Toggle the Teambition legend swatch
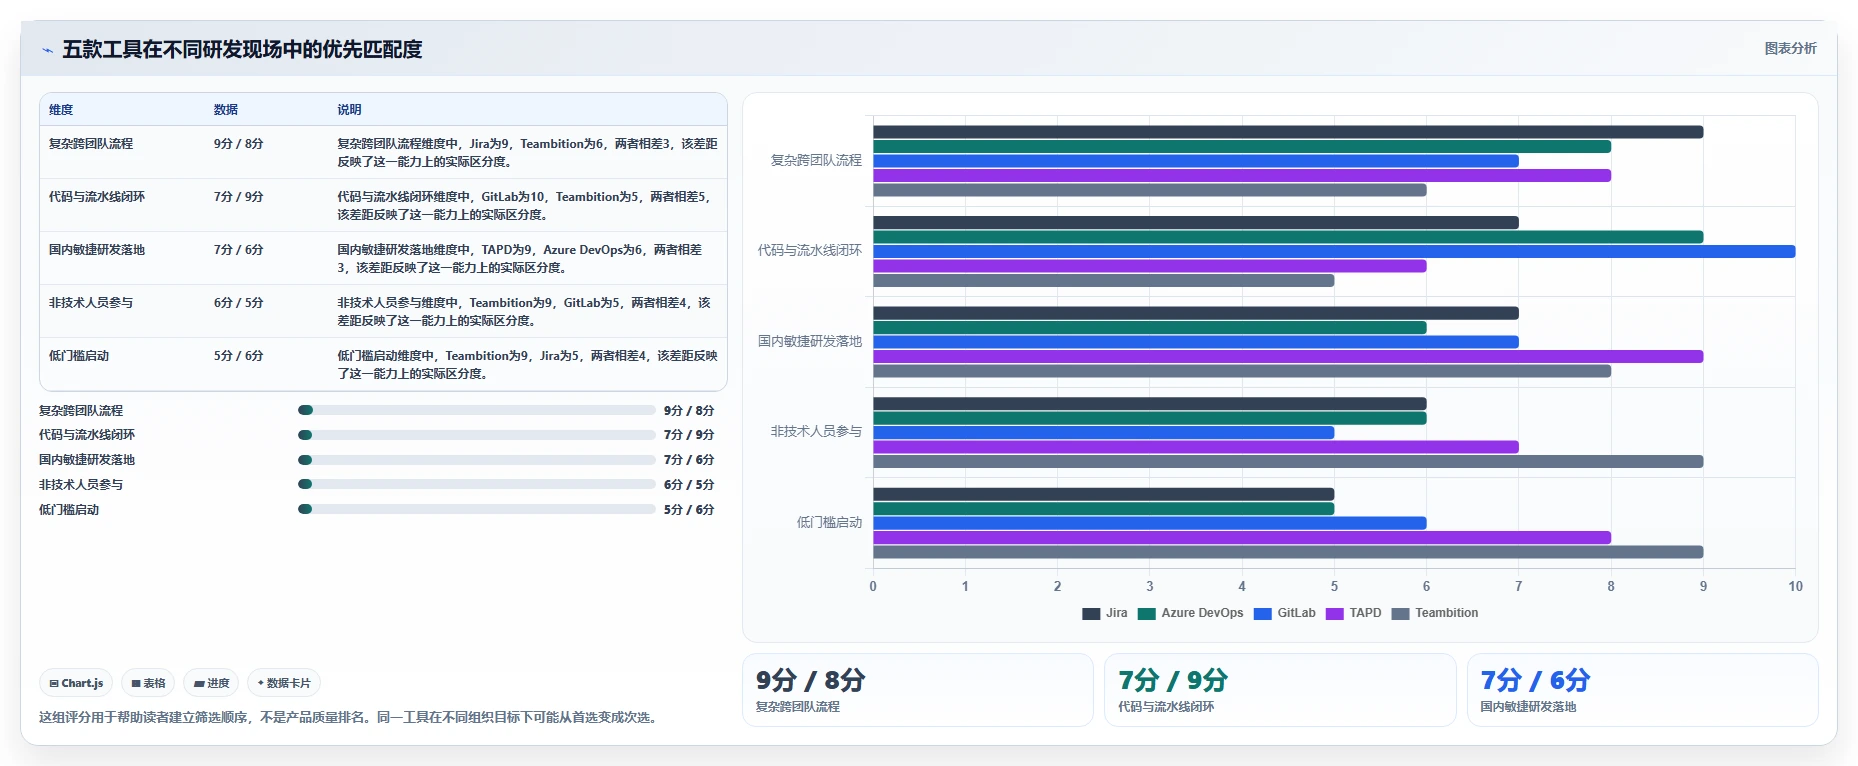Screen dimensions: 1858x766 tap(1400, 613)
